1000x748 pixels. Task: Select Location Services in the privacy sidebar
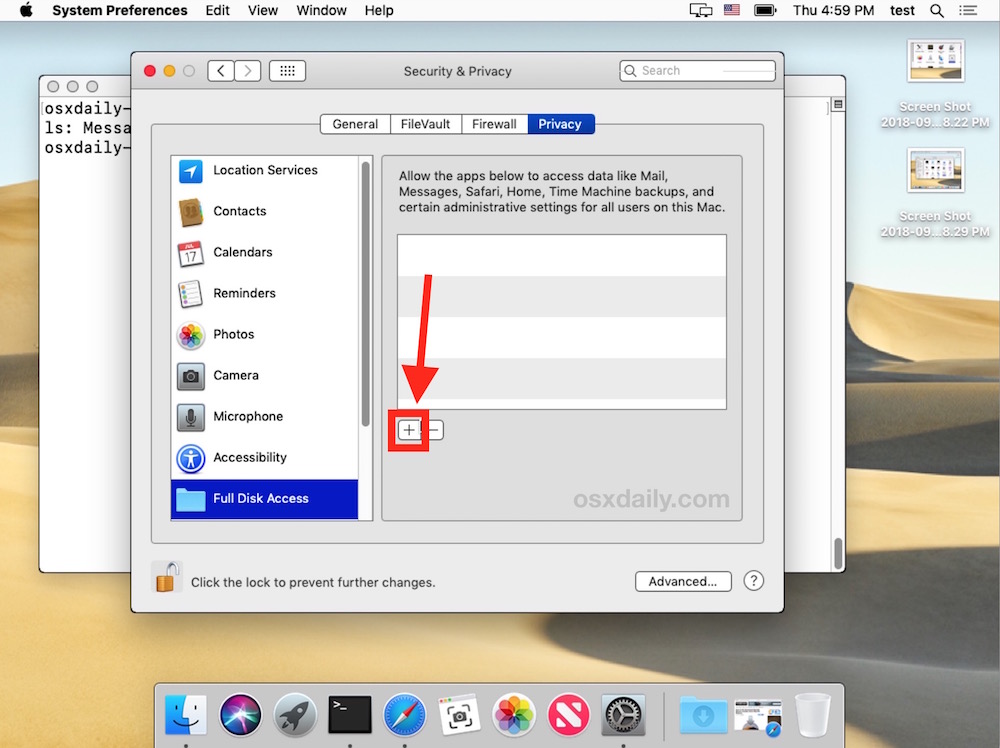click(x=263, y=170)
